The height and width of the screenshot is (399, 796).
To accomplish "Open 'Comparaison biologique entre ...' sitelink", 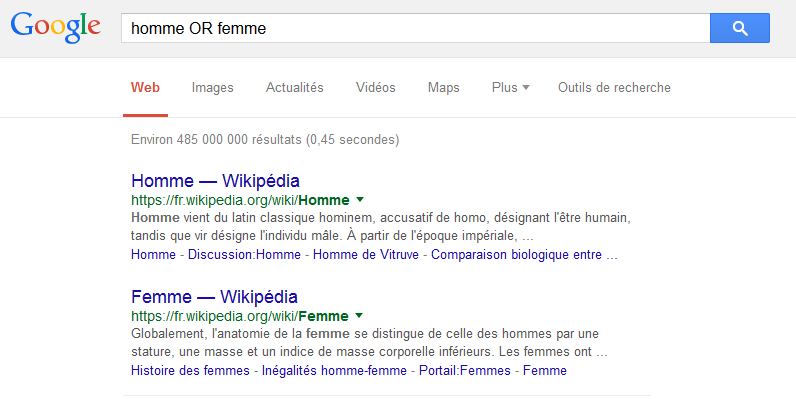I will pos(524,254).
